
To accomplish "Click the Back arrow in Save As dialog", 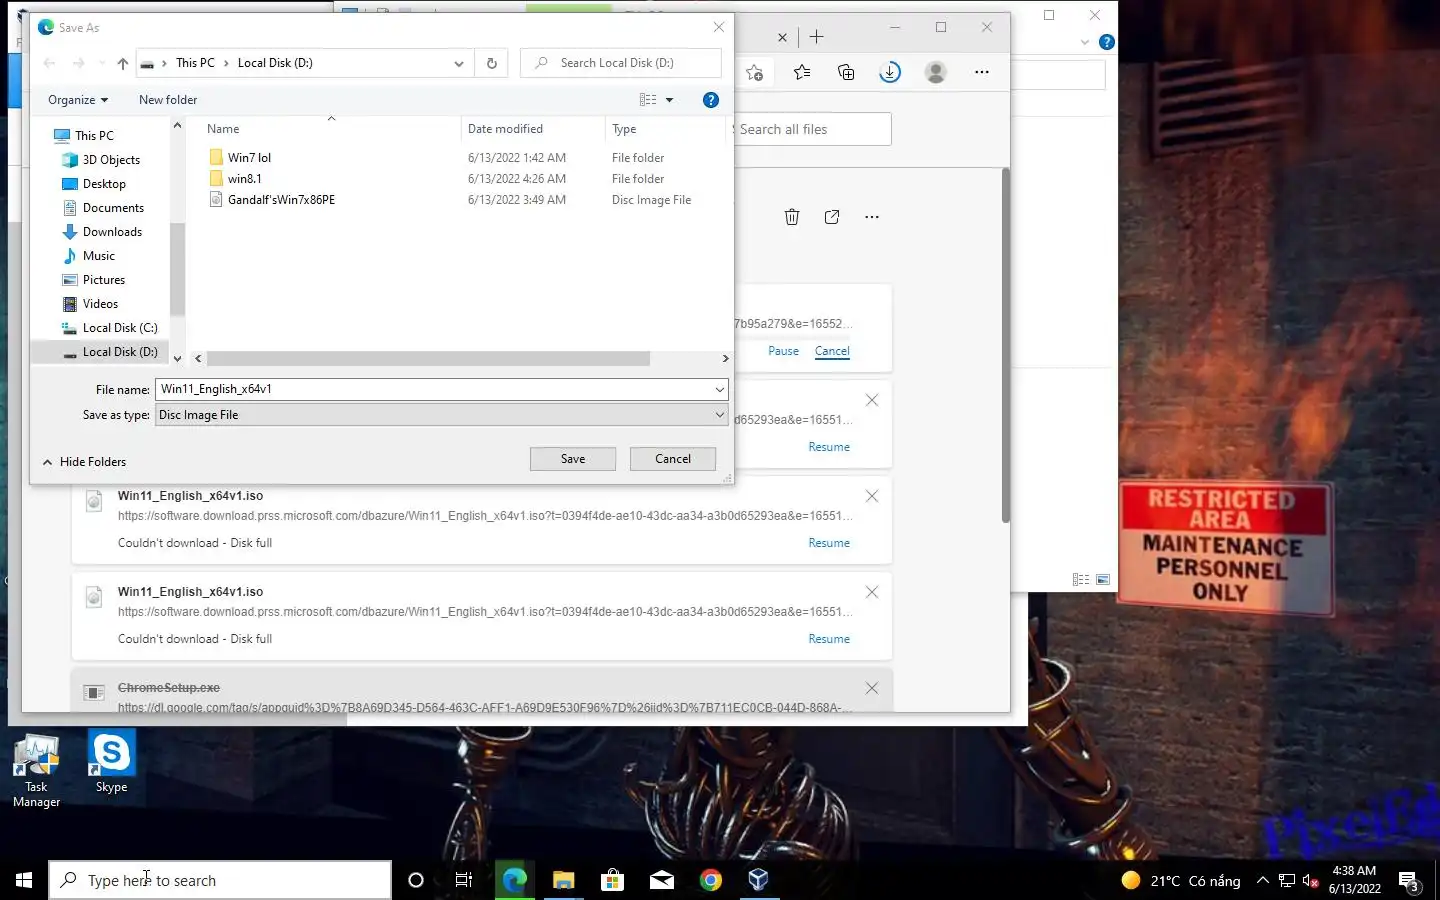I will (x=49, y=63).
